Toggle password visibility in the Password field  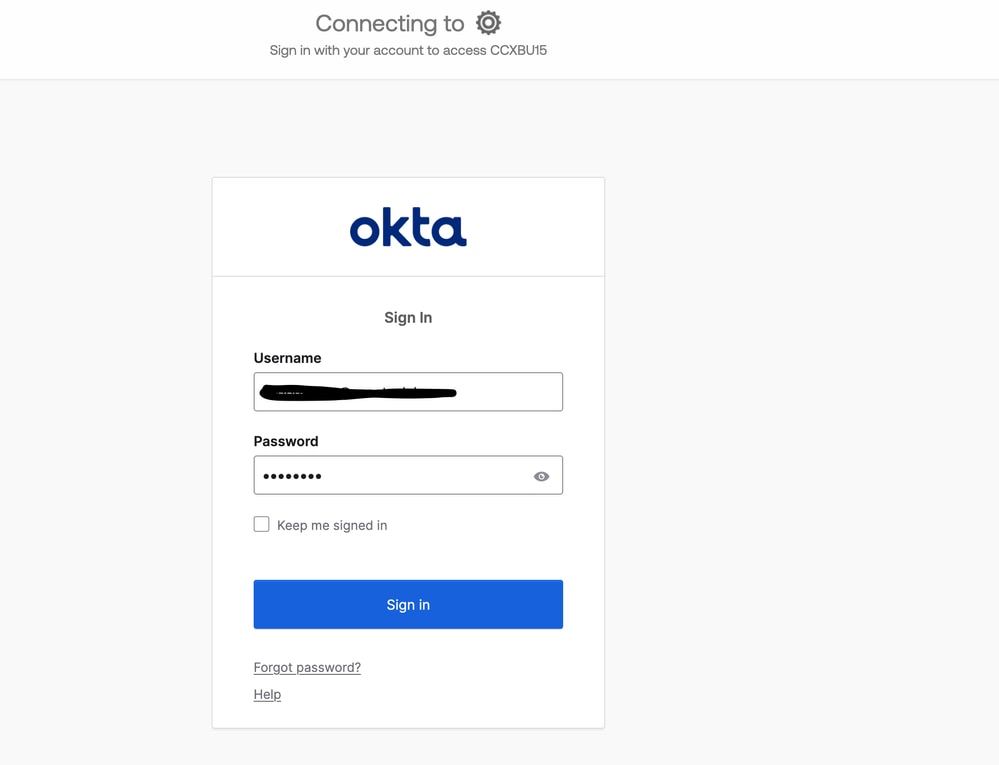pyautogui.click(x=541, y=476)
